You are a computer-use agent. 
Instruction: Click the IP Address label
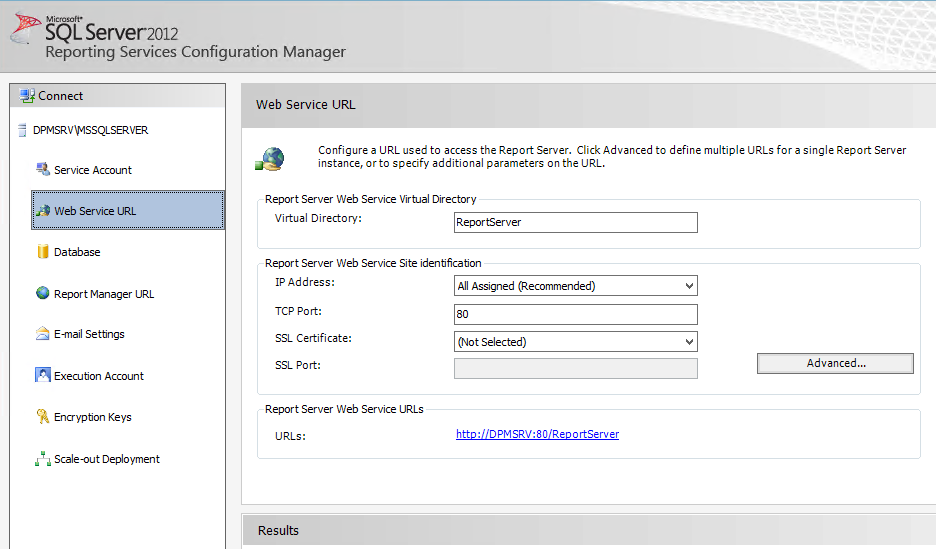click(x=304, y=282)
